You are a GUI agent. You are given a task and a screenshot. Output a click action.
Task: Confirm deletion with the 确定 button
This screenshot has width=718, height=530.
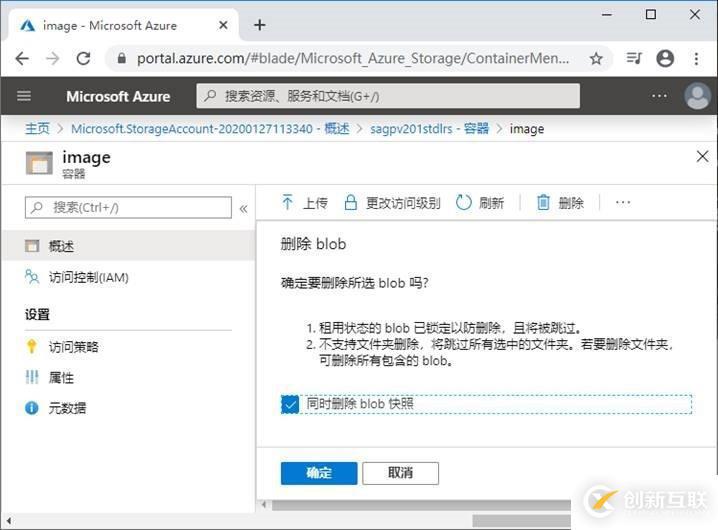[x=319, y=473]
